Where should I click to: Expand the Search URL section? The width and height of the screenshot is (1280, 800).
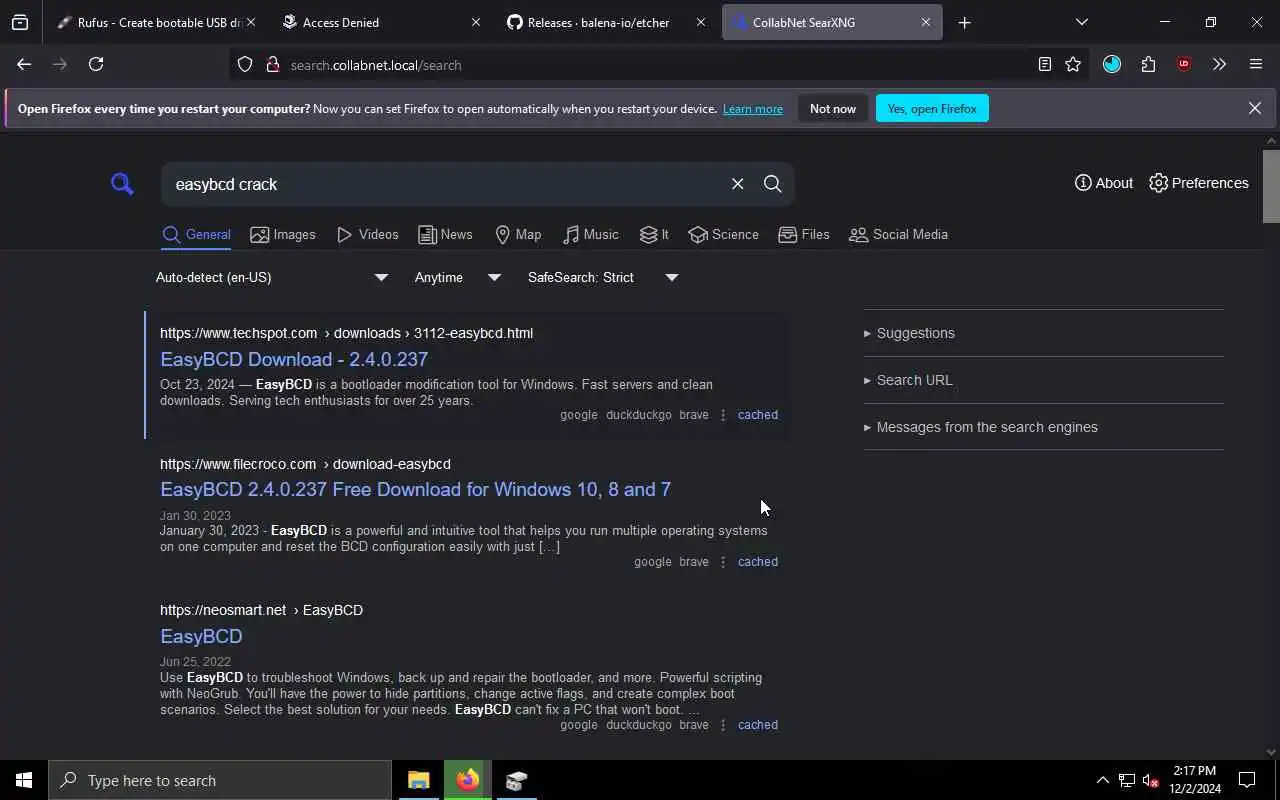pos(908,380)
